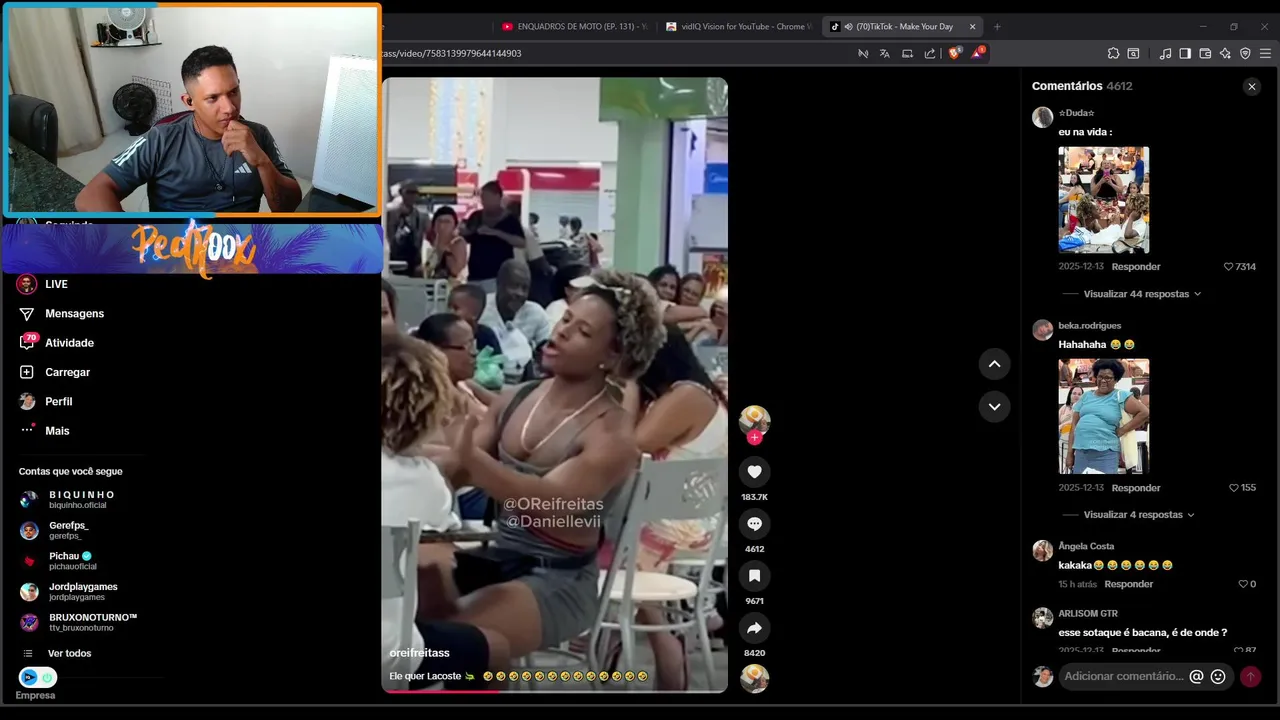
Task: Open ☆Duda☆'s commenter avatar
Action: tap(1042, 118)
